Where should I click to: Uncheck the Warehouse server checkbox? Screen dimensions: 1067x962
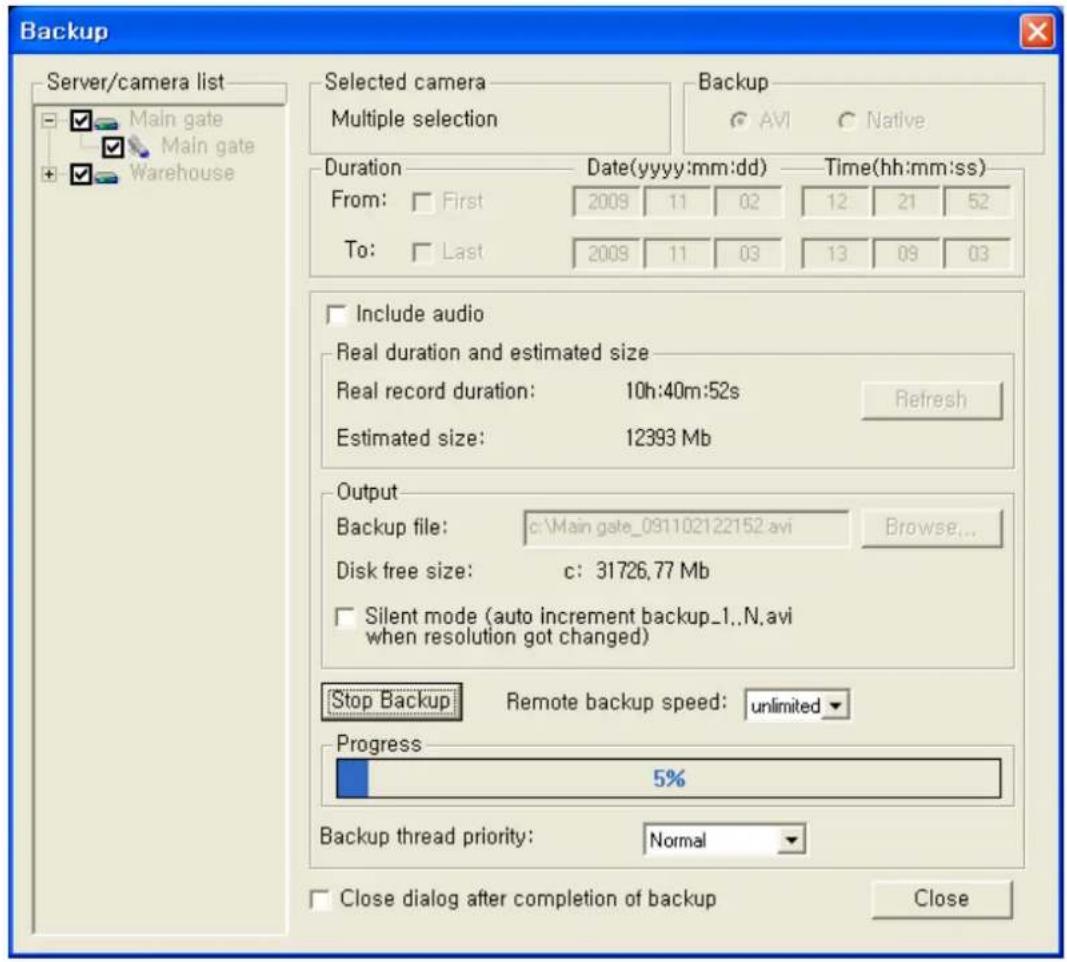pyautogui.click(x=81, y=174)
